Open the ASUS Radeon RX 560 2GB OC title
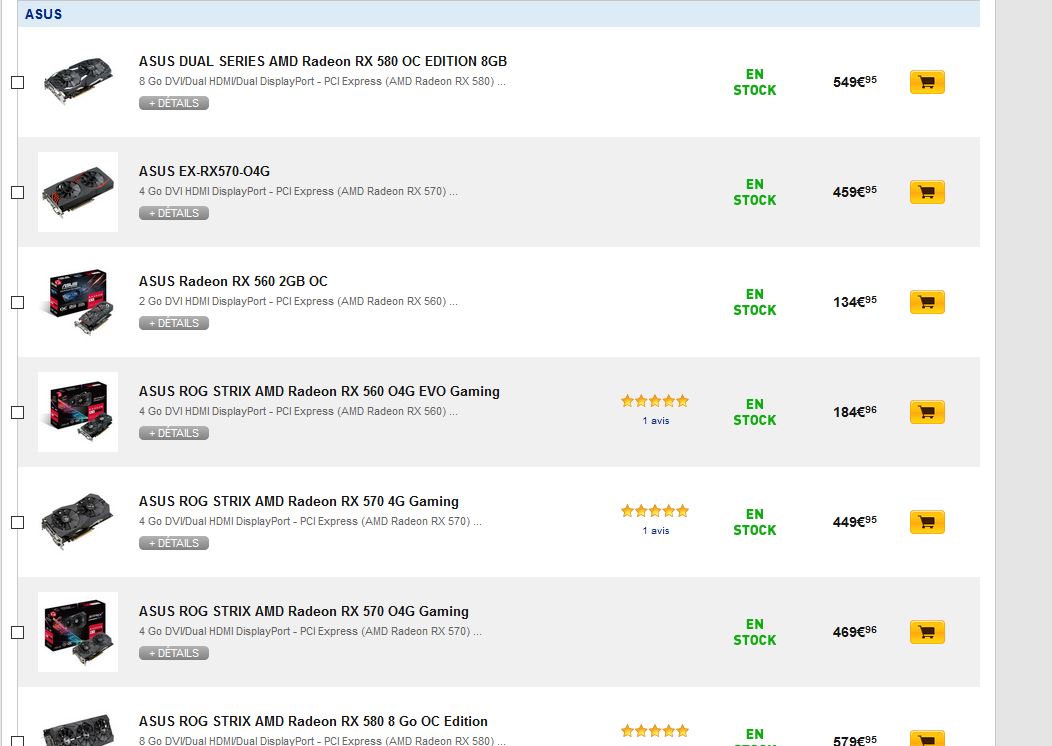 233,281
